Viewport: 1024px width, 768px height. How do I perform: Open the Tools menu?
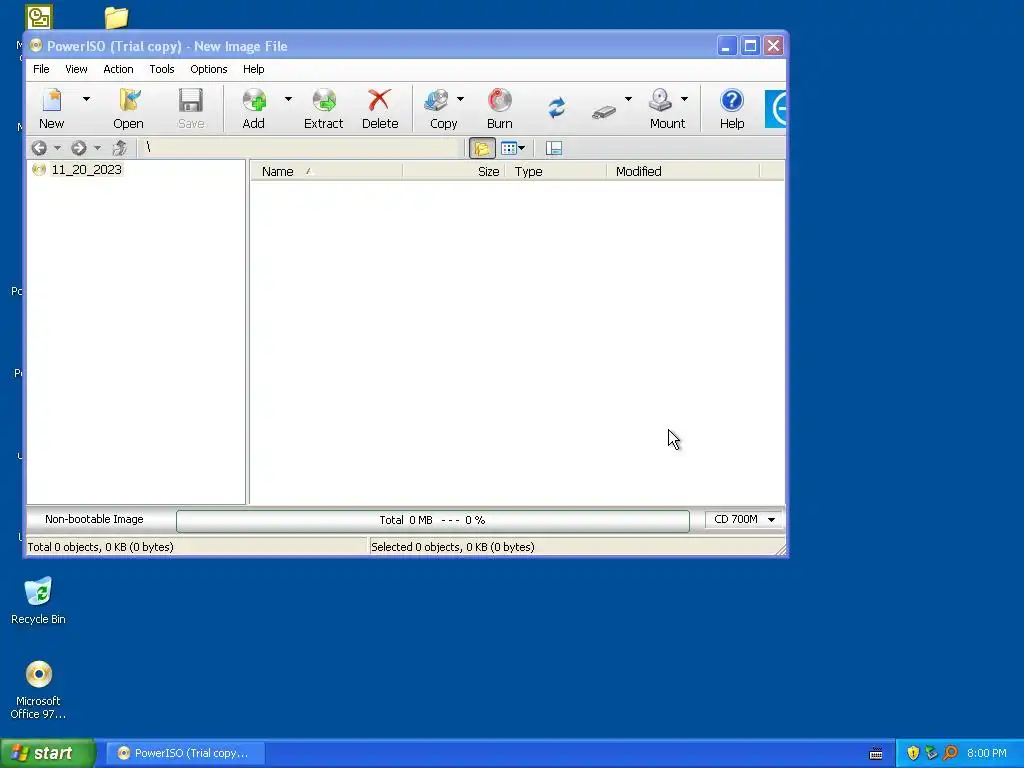[161, 69]
